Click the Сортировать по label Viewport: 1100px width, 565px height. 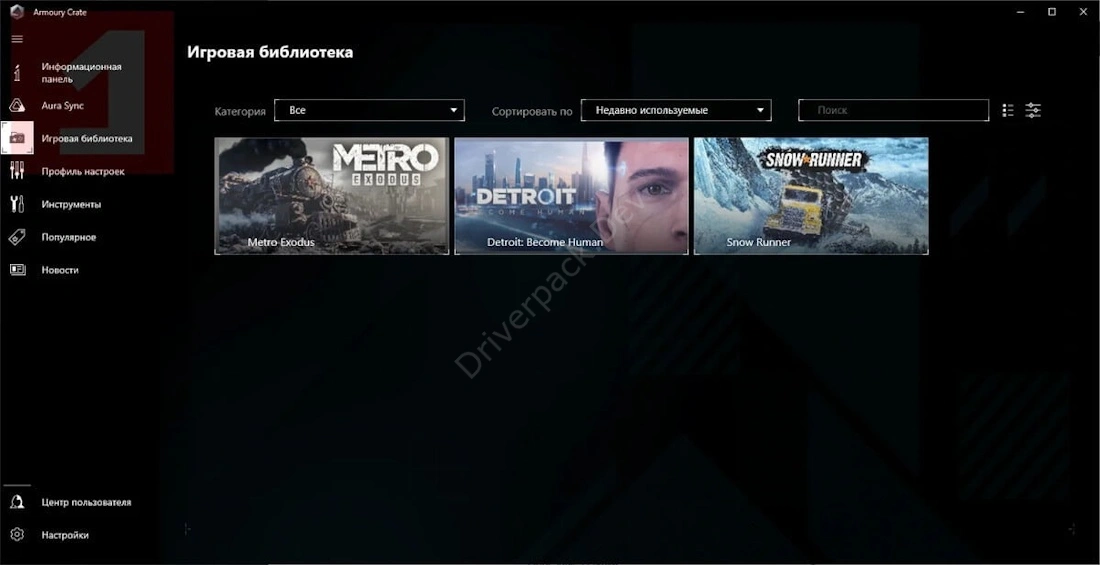532,111
